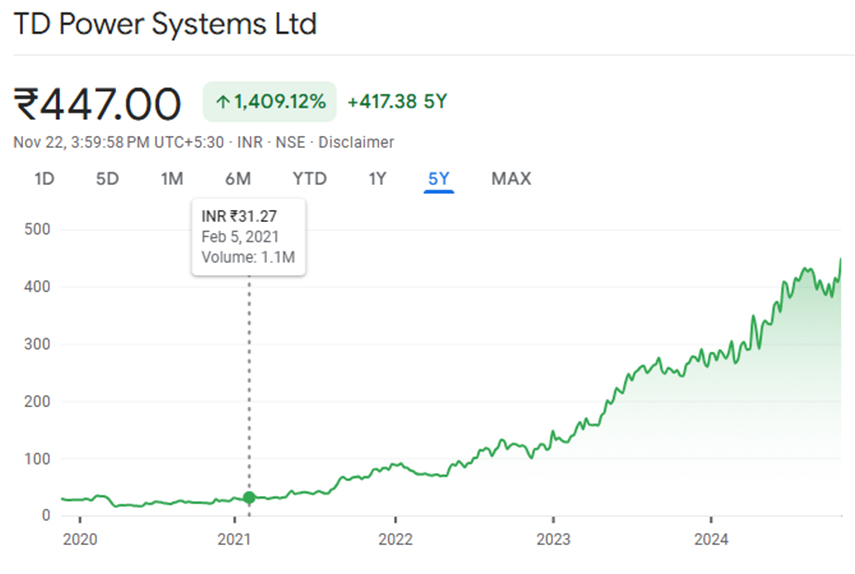The width and height of the screenshot is (855, 574).
Task: Click the 2023 x-axis label
Action: coord(553,540)
